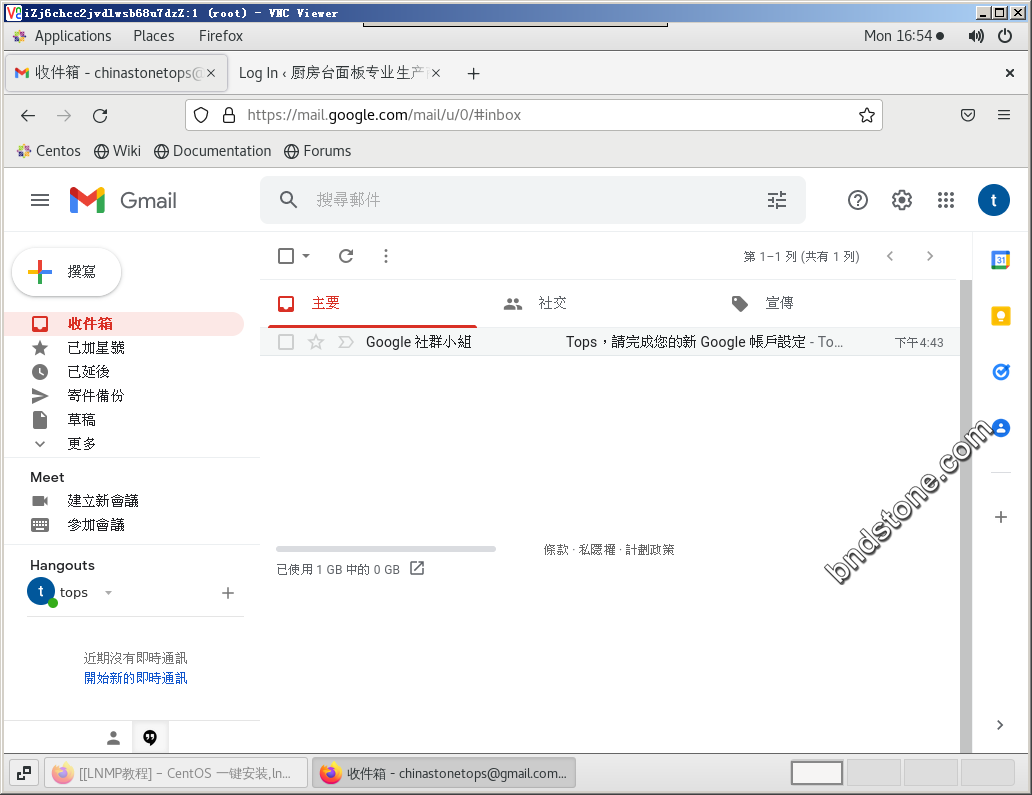
Task: Tick checkbox for Google 社群小組 email
Action: [286, 342]
